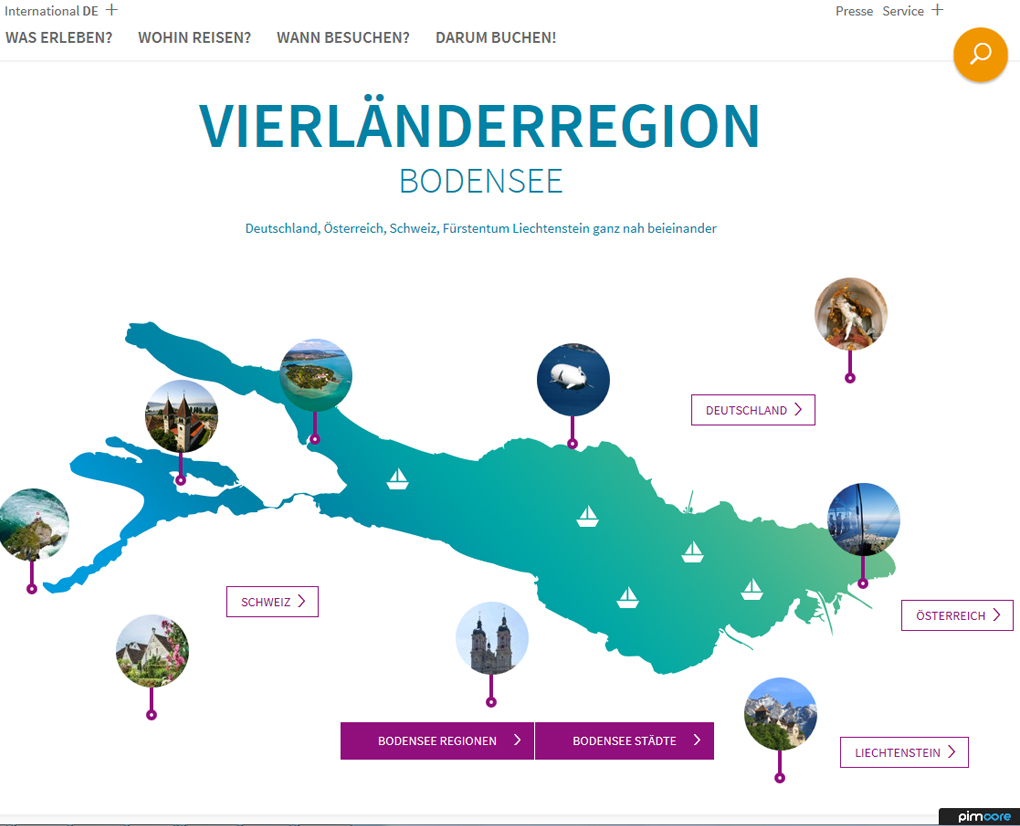
Task: Click the mountain castle photo near Liechtenstein
Action: coord(780,714)
